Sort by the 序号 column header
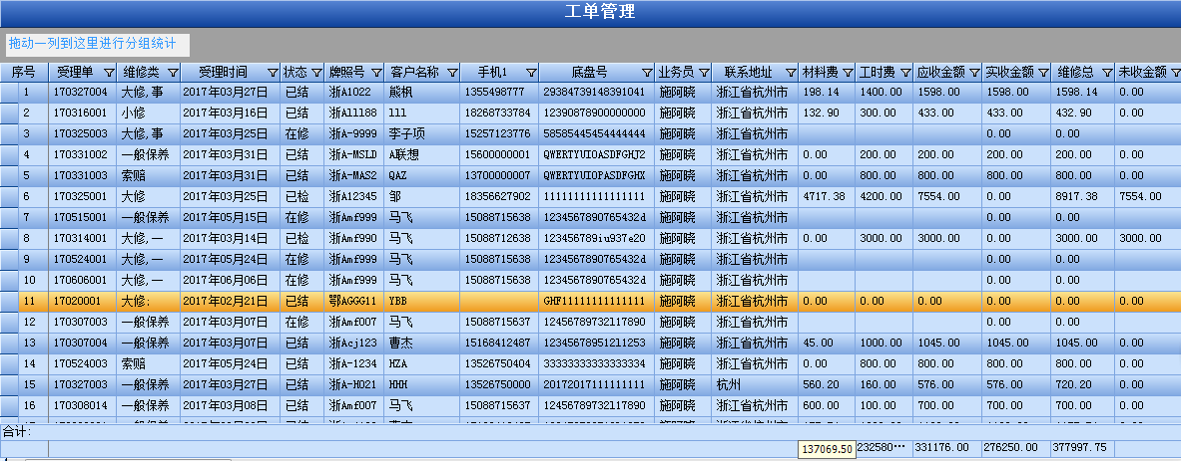This screenshot has width=1181, height=461. click(23, 73)
